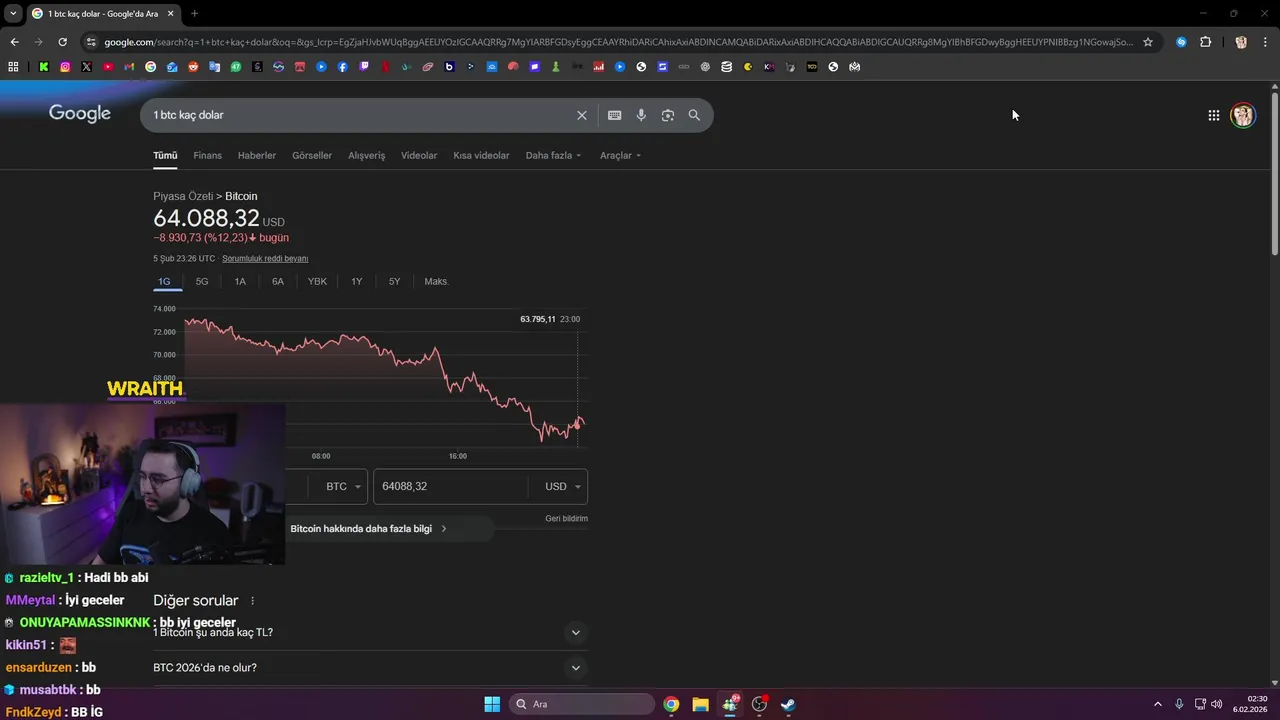
Task: Open the Facebook bookmark
Action: pyautogui.click(x=342, y=67)
